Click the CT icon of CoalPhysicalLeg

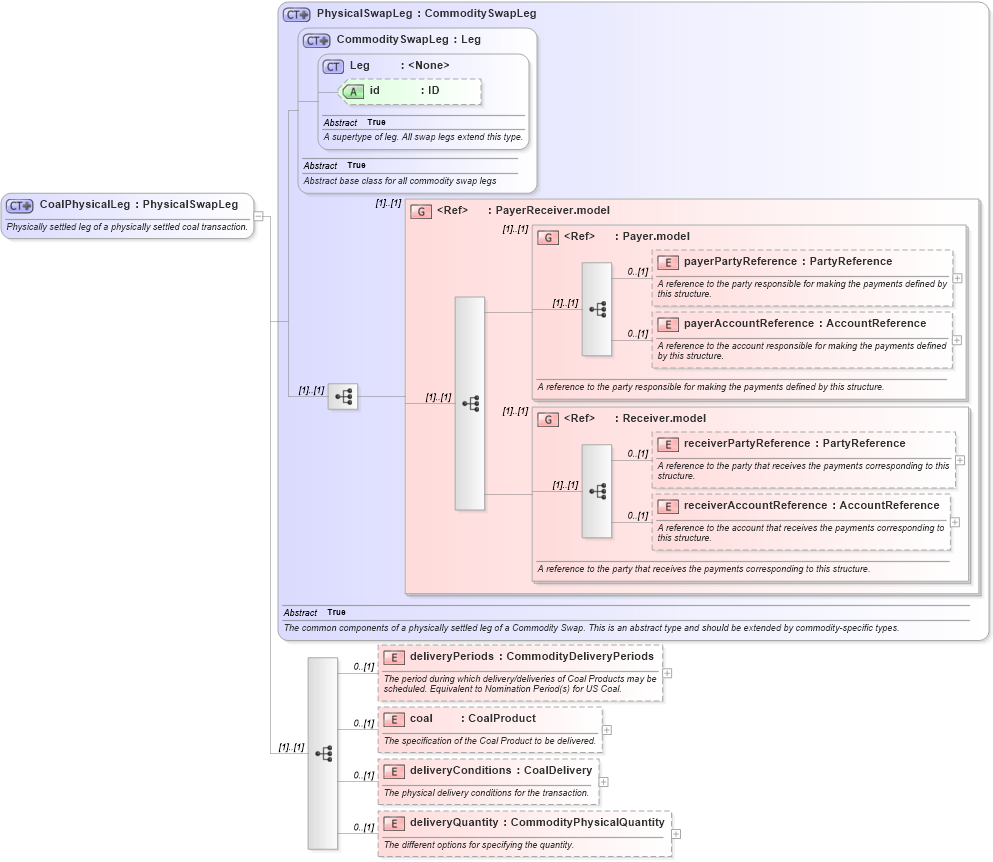coord(20,206)
